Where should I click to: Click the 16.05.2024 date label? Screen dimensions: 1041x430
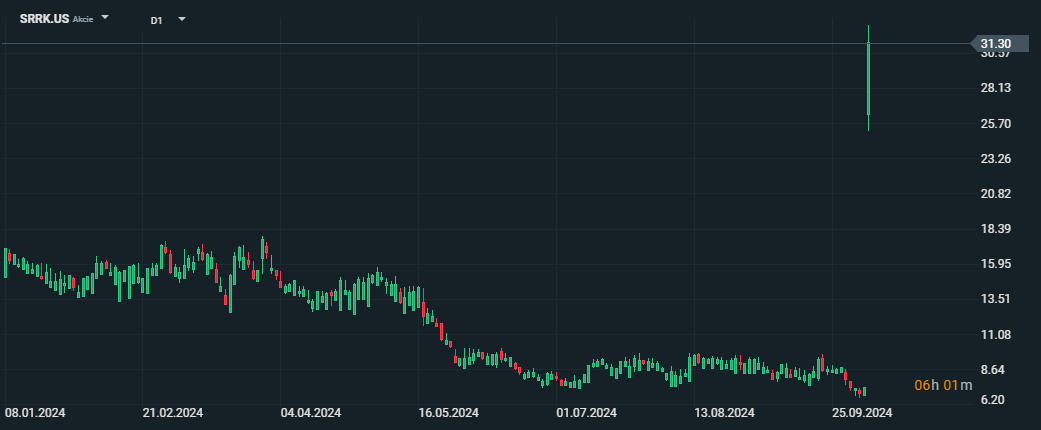pos(449,413)
